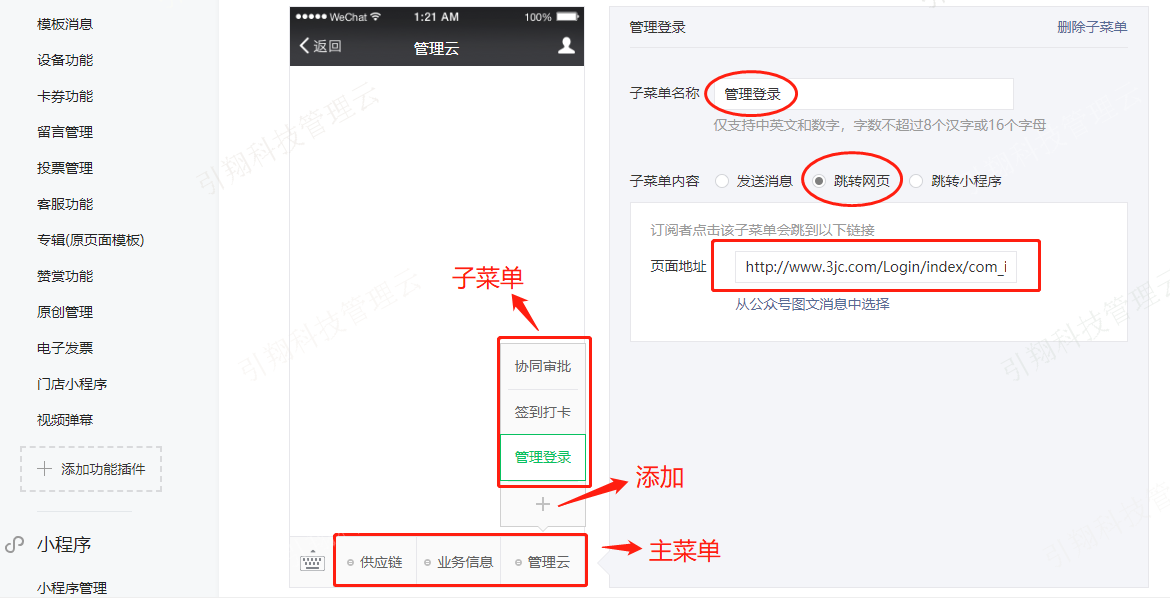Click the back chevron in phone preview

tap(304, 46)
